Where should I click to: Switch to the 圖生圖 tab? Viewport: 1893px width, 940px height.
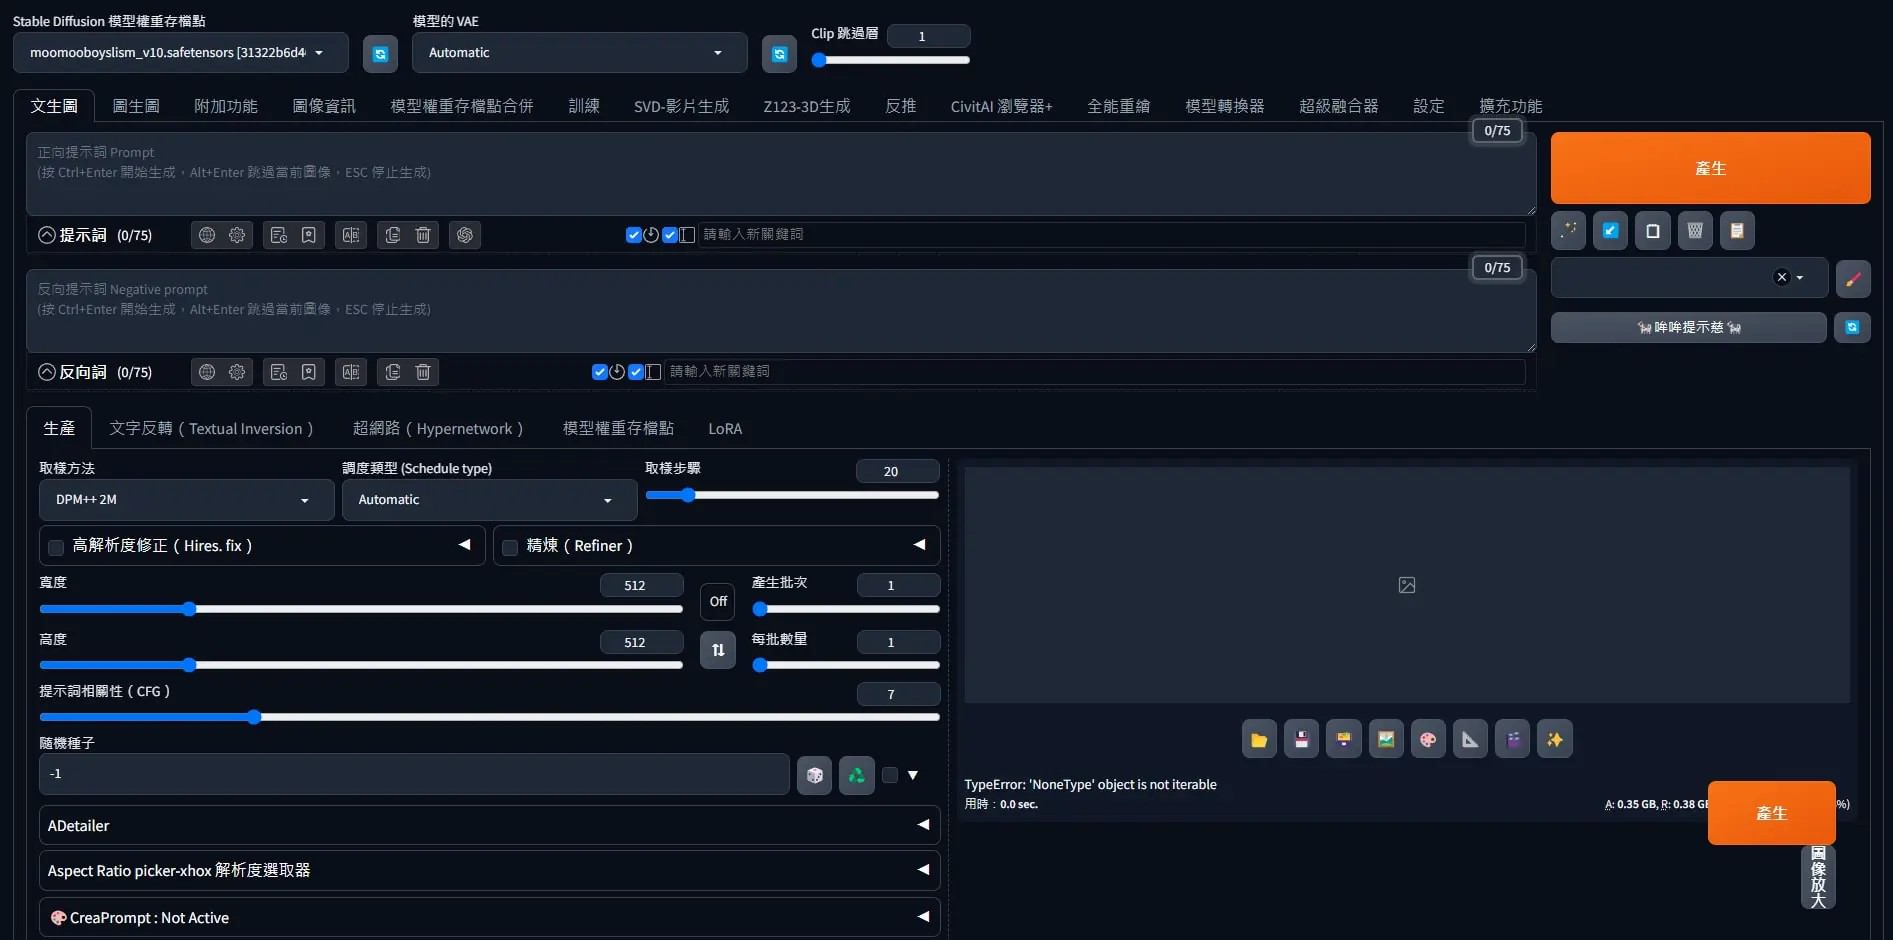point(137,106)
